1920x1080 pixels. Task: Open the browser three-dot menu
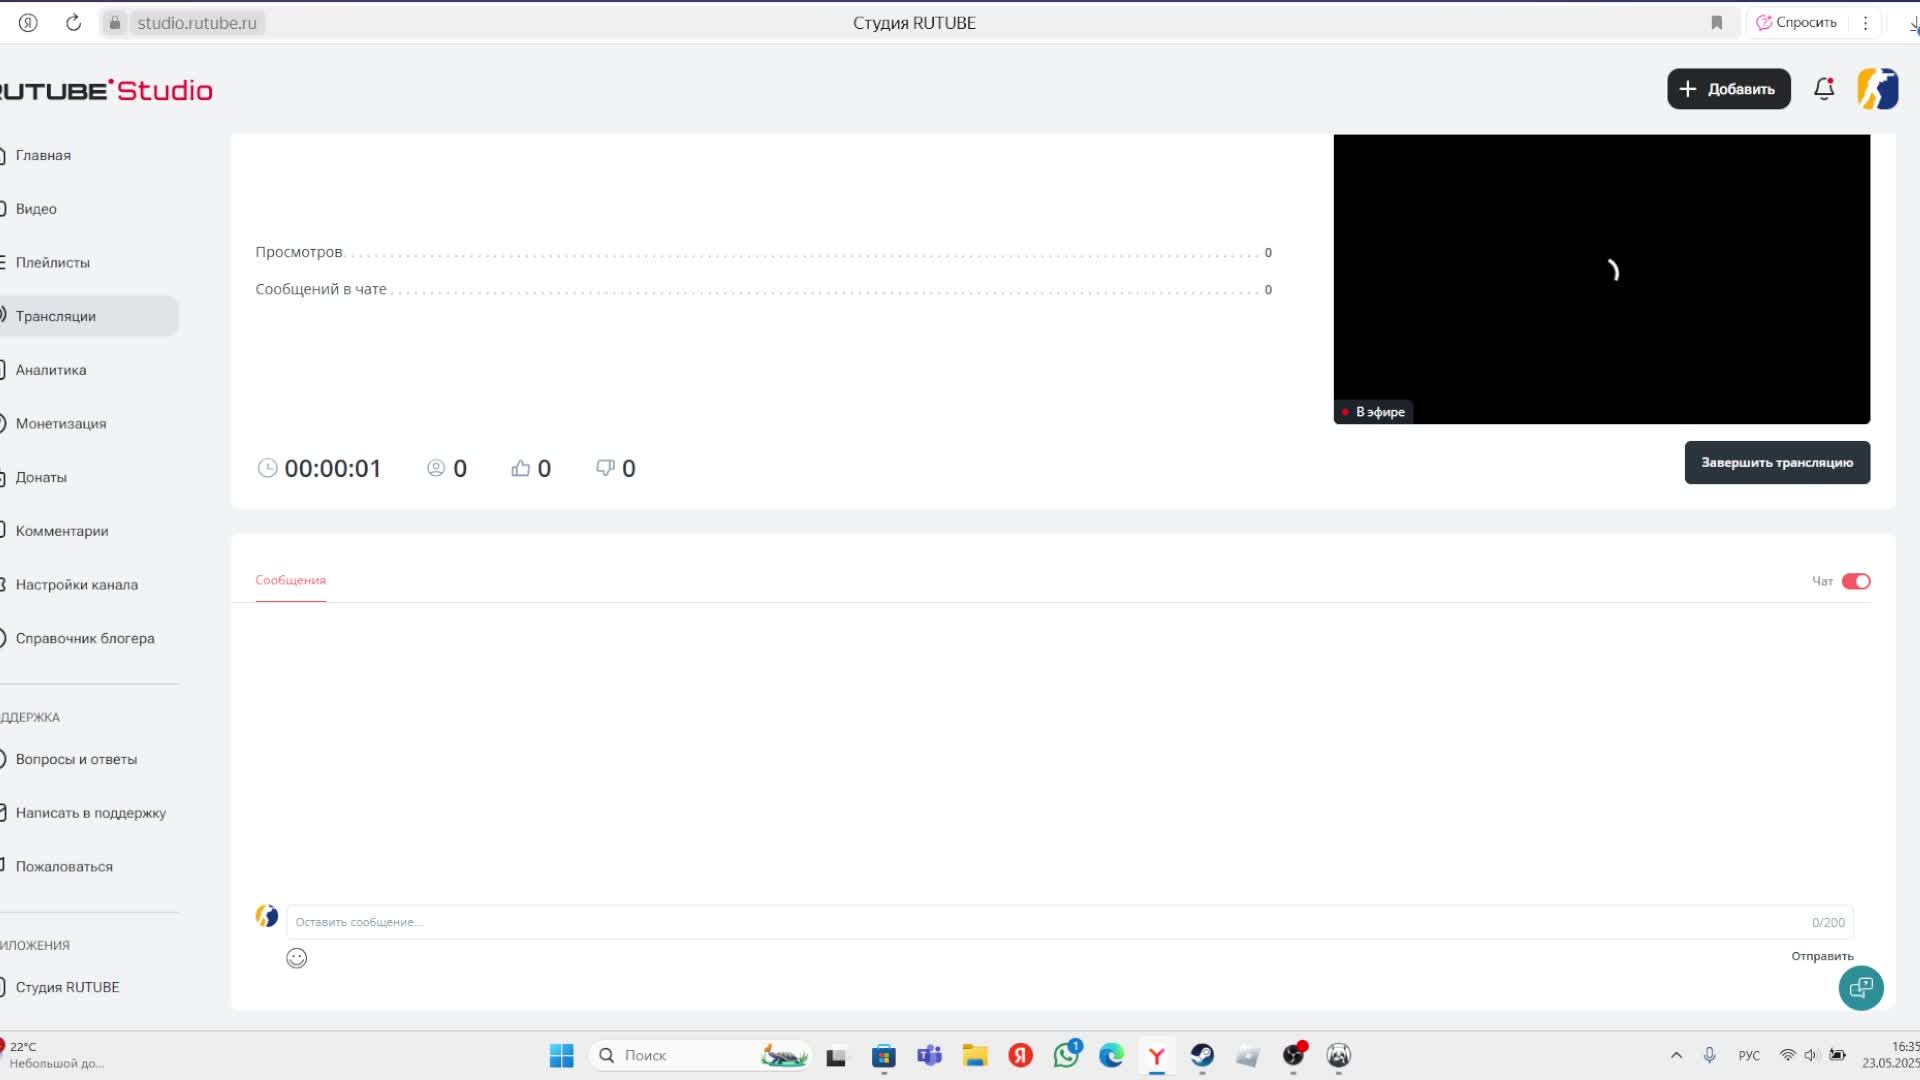click(x=1865, y=22)
